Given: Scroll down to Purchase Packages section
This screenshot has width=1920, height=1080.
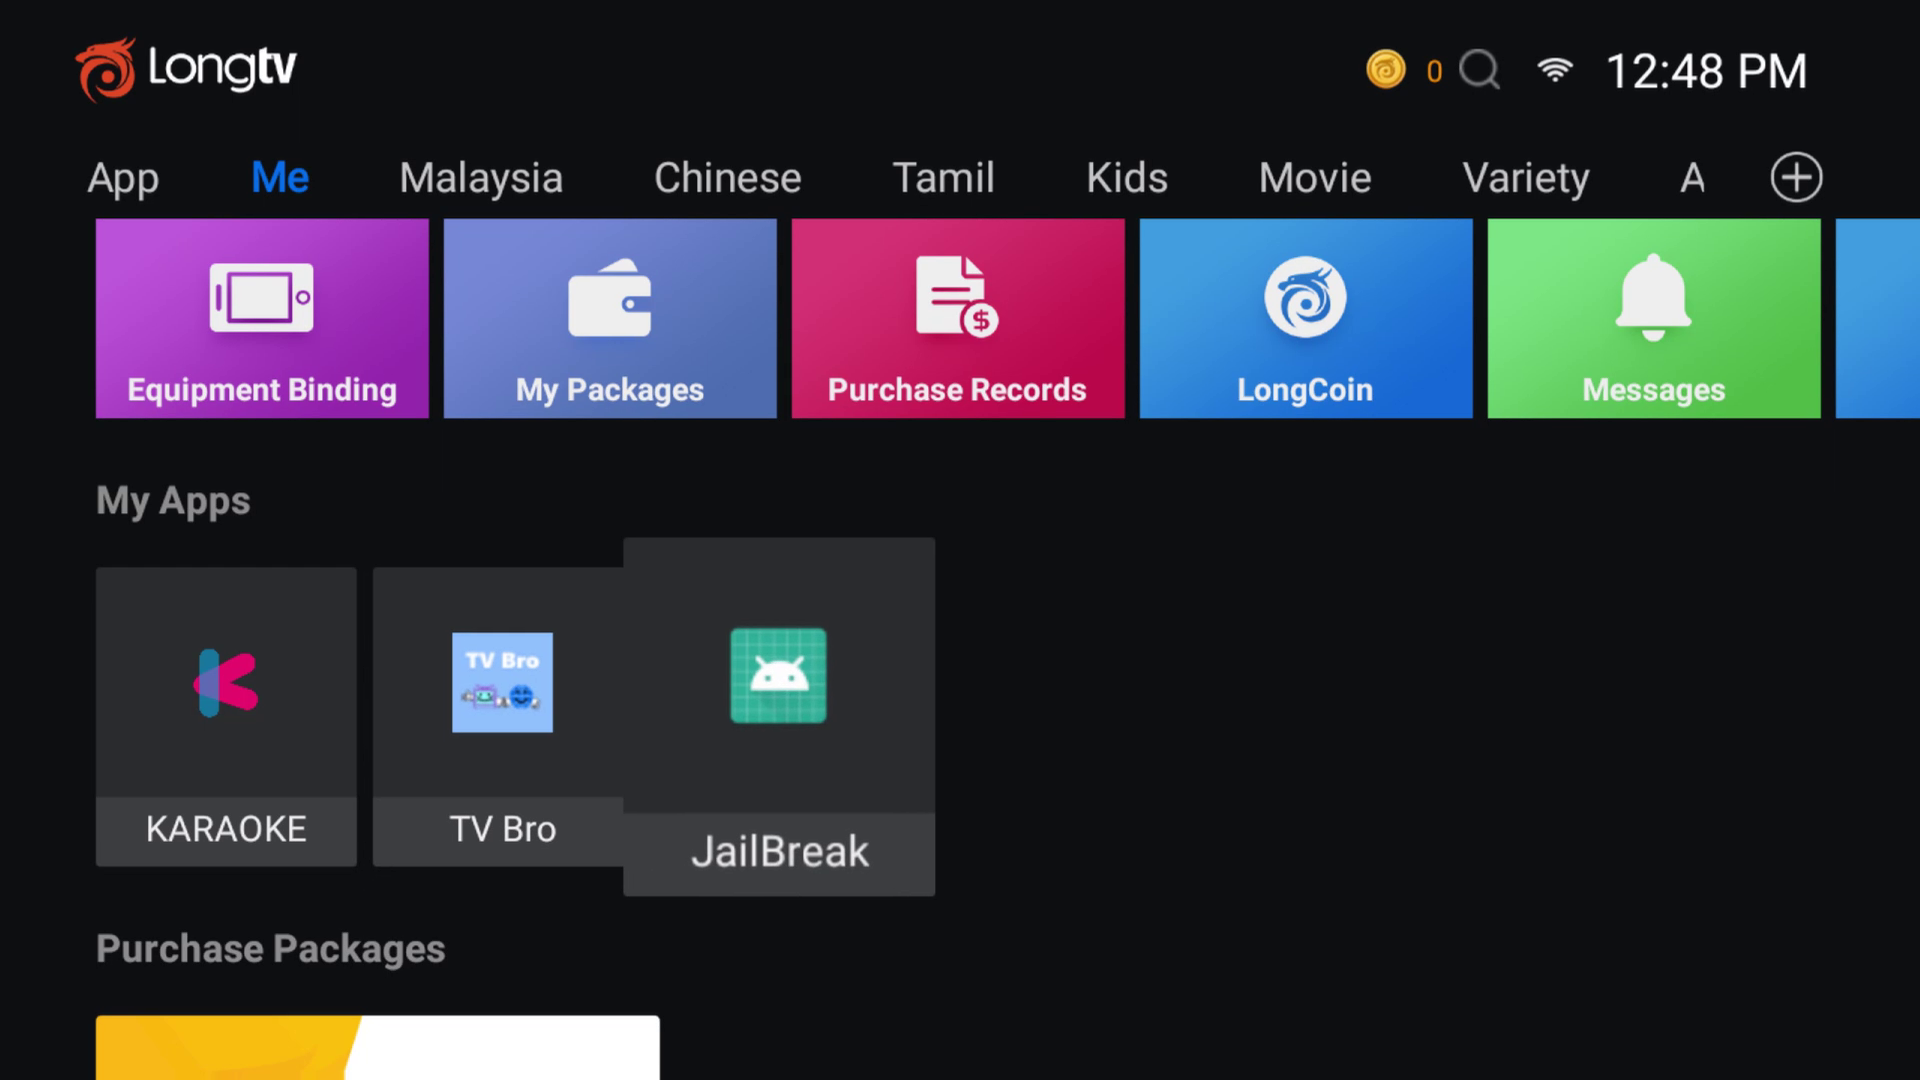Looking at the screenshot, I should (x=270, y=948).
